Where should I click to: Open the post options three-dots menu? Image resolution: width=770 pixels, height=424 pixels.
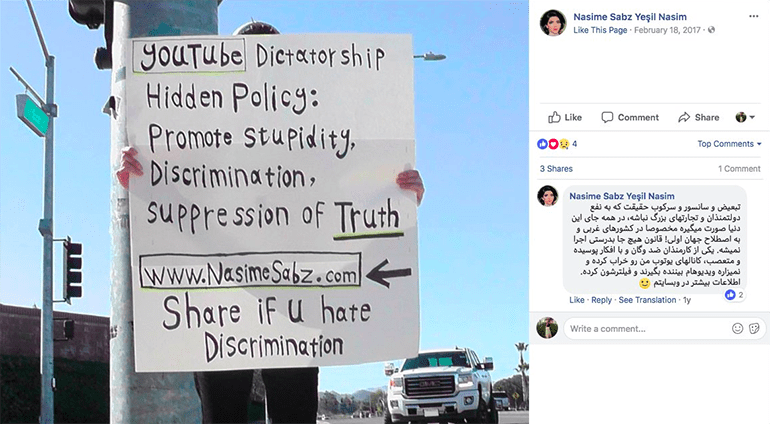pyautogui.click(x=753, y=16)
